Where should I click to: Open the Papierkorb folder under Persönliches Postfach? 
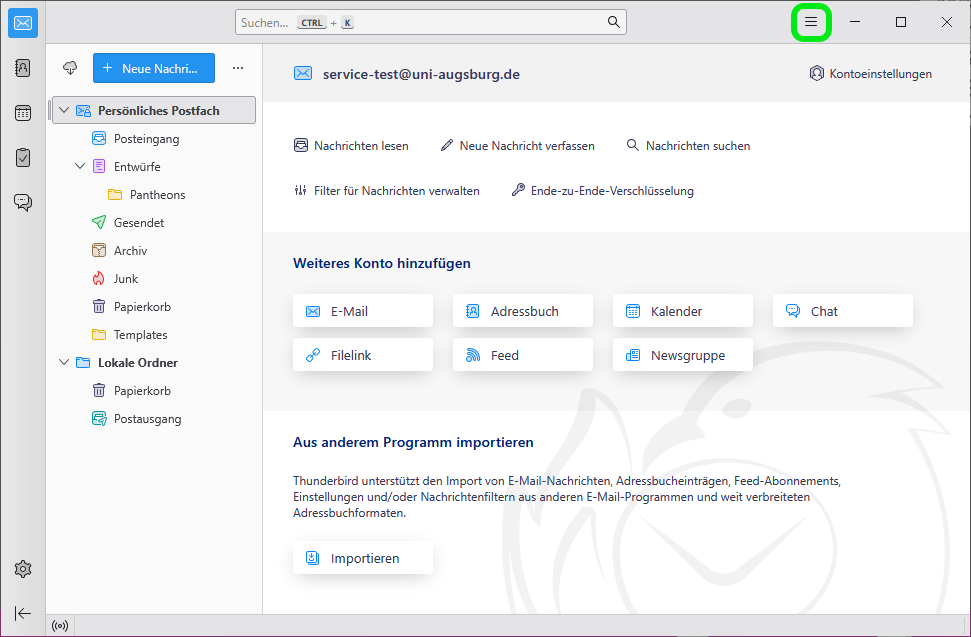tap(142, 307)
